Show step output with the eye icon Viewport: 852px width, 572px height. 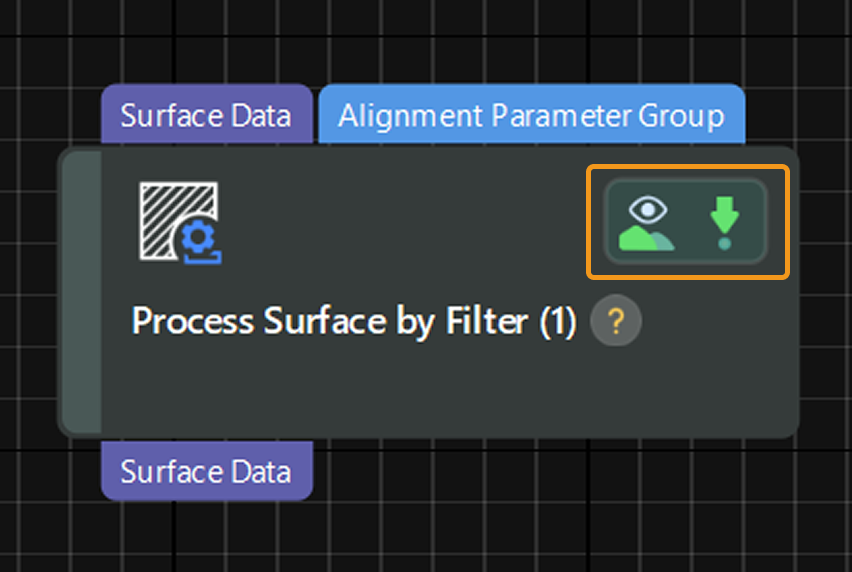(647, 222)
